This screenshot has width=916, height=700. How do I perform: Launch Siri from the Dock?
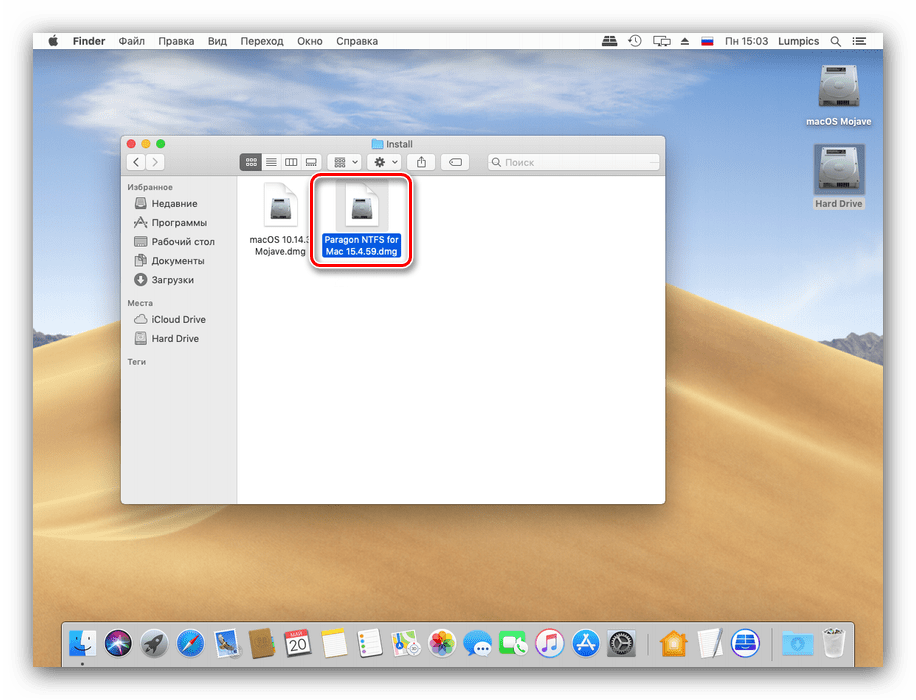click(x=118, y=644)
